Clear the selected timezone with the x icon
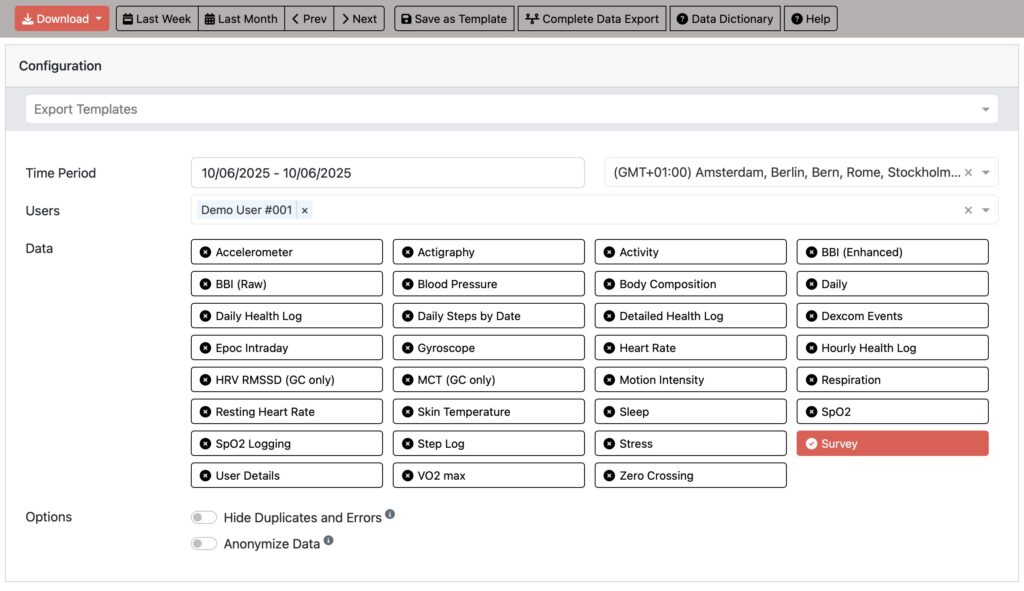The height and width of the screenshot is (591, 1024). point(968,173)
